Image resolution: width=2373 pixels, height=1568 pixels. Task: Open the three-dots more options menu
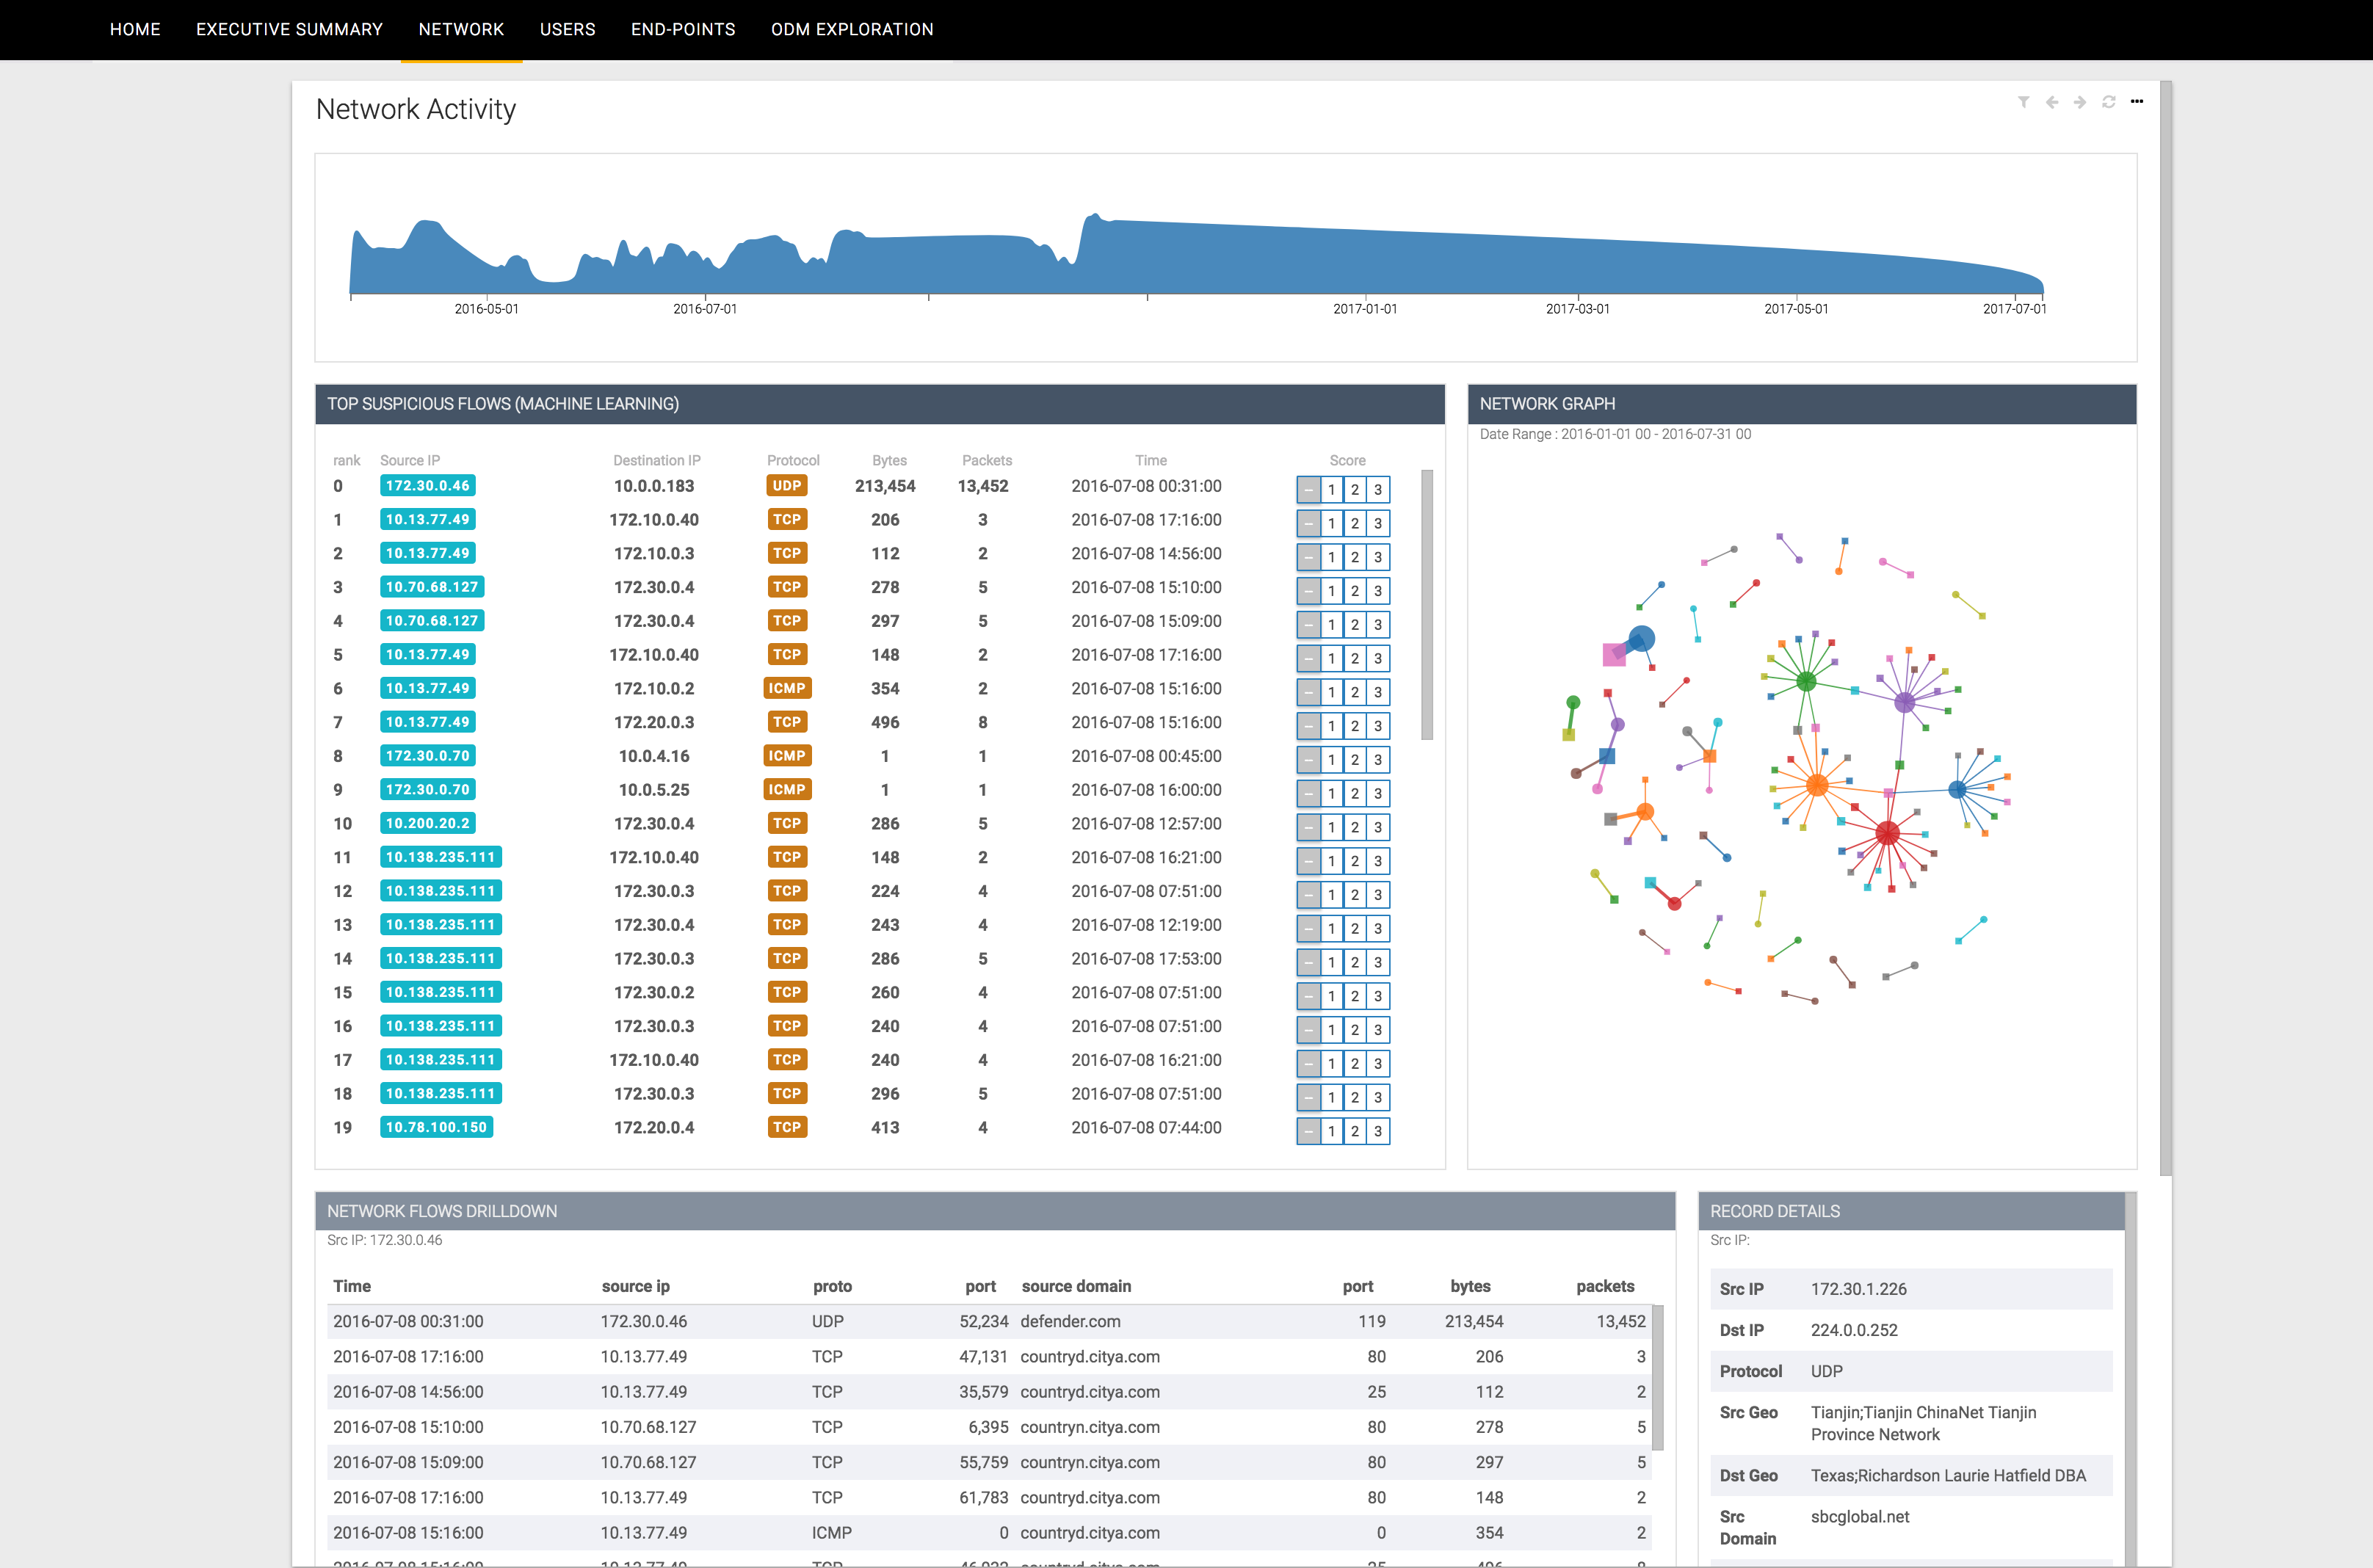coord(2137,102)
